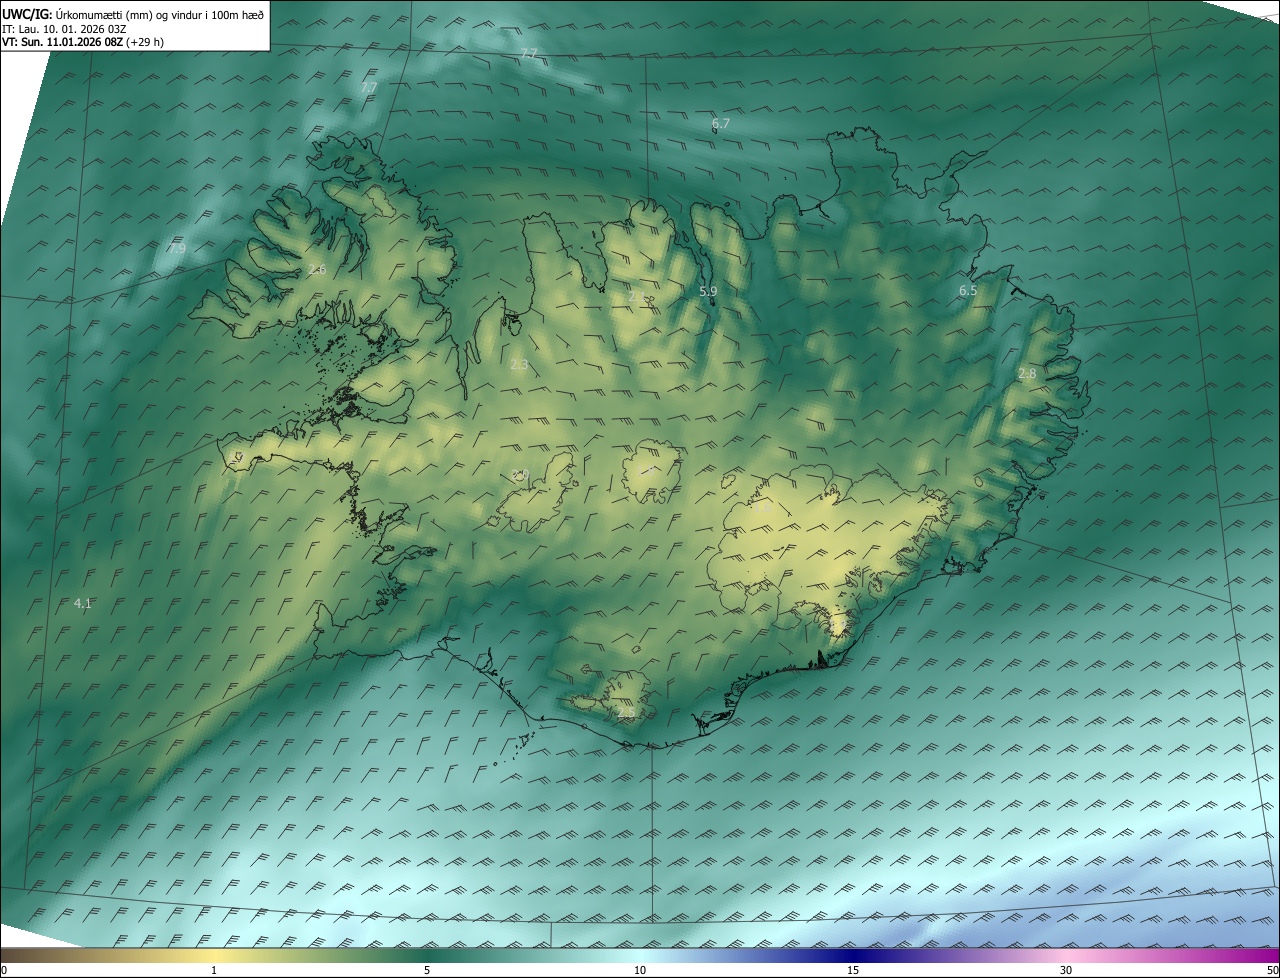Click the map title 'UWC/IG: Úrkomumætti (mm) og vindur í 100m hæð'
The width and height of the screenshot is (1280, 978).
click(133, 14)
